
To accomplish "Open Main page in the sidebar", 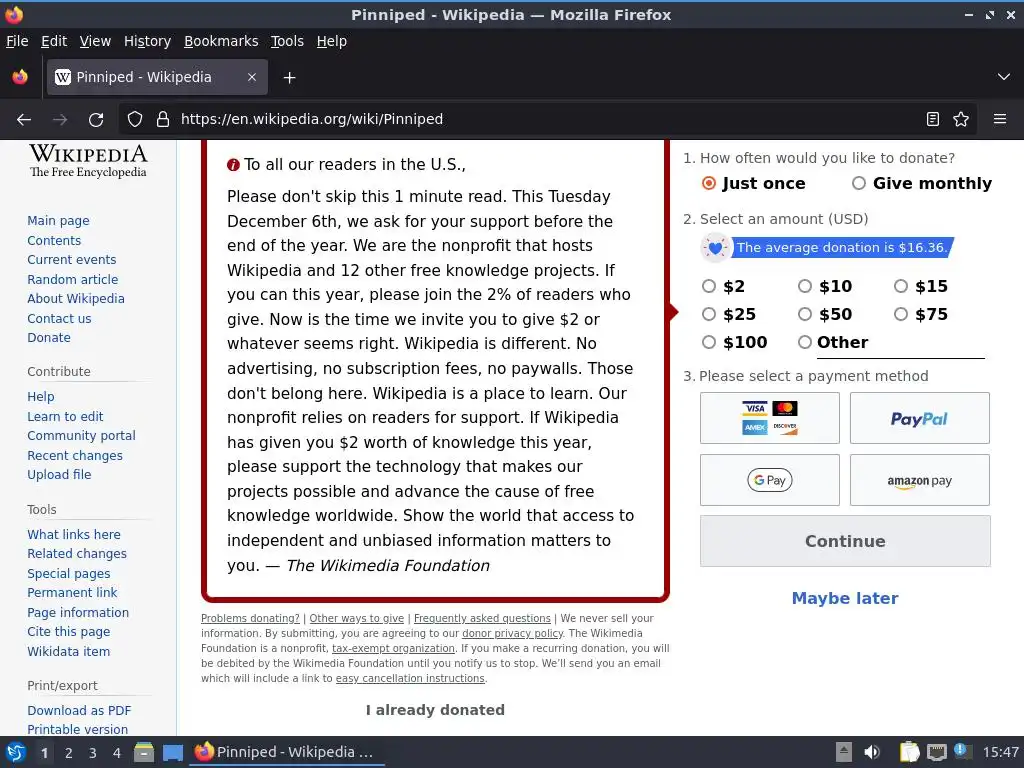I will (58, 221).
